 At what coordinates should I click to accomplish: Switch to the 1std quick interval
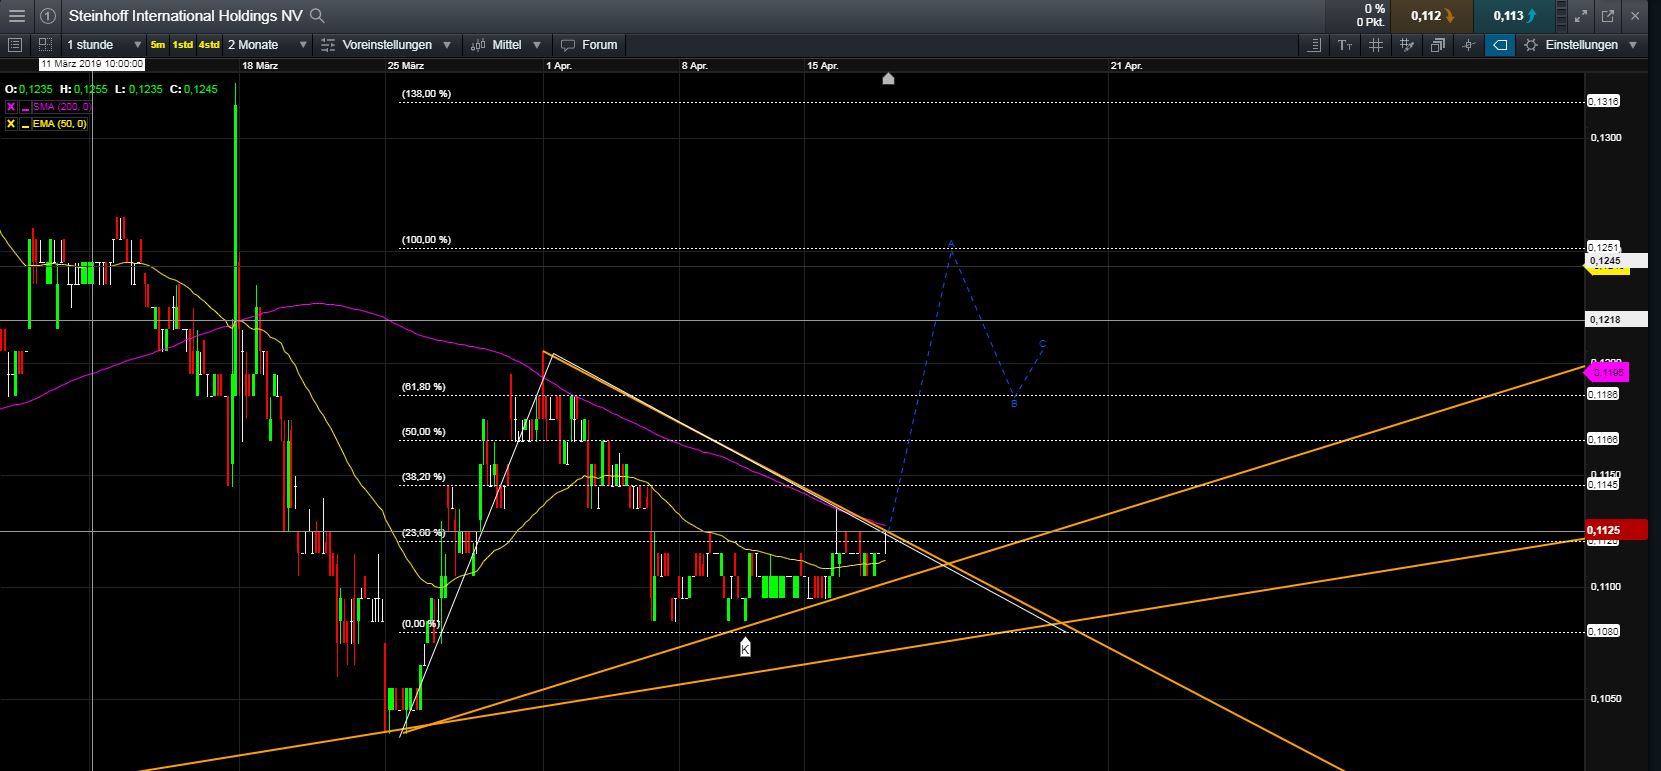pyautogui.click(x=183, y=45)
